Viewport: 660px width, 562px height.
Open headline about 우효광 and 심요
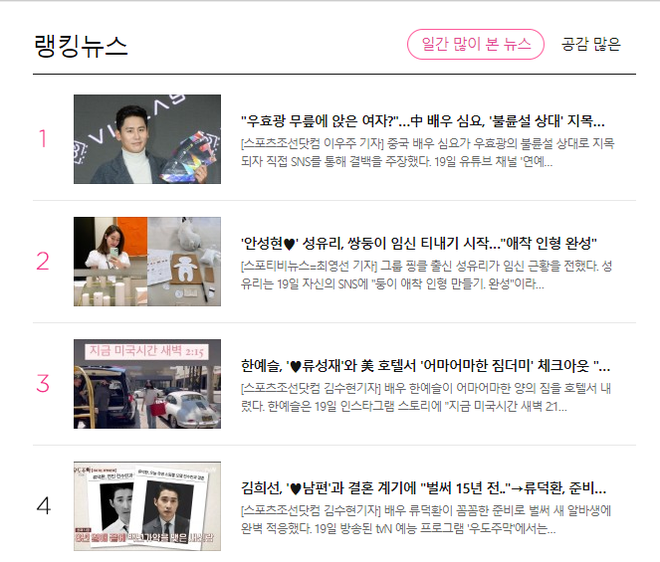423,121
